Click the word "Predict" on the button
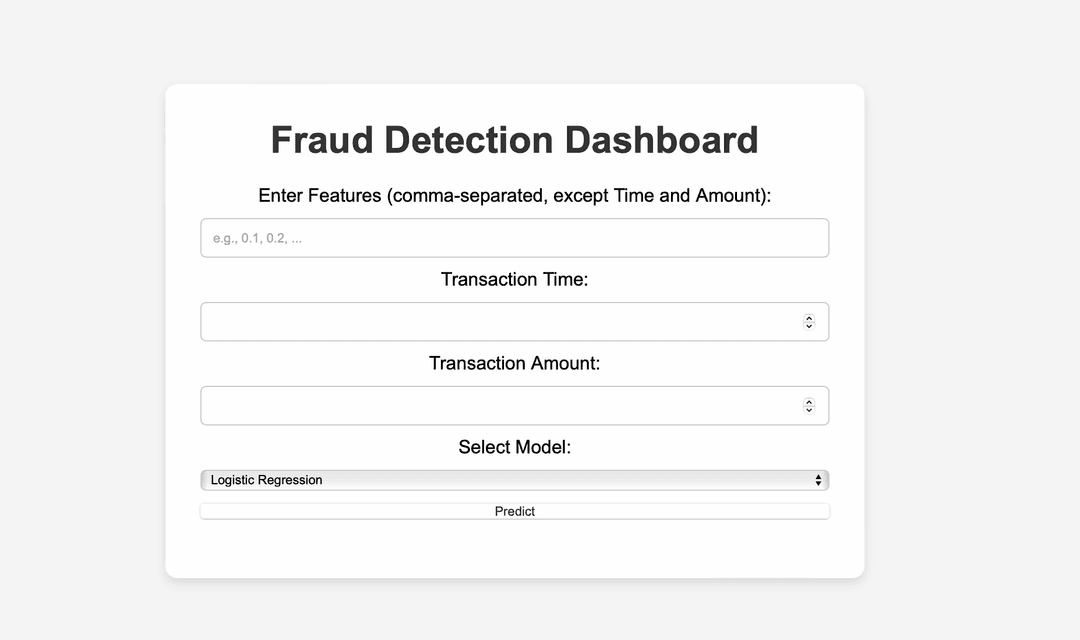 pyautogui.click(x=514, y=511)
